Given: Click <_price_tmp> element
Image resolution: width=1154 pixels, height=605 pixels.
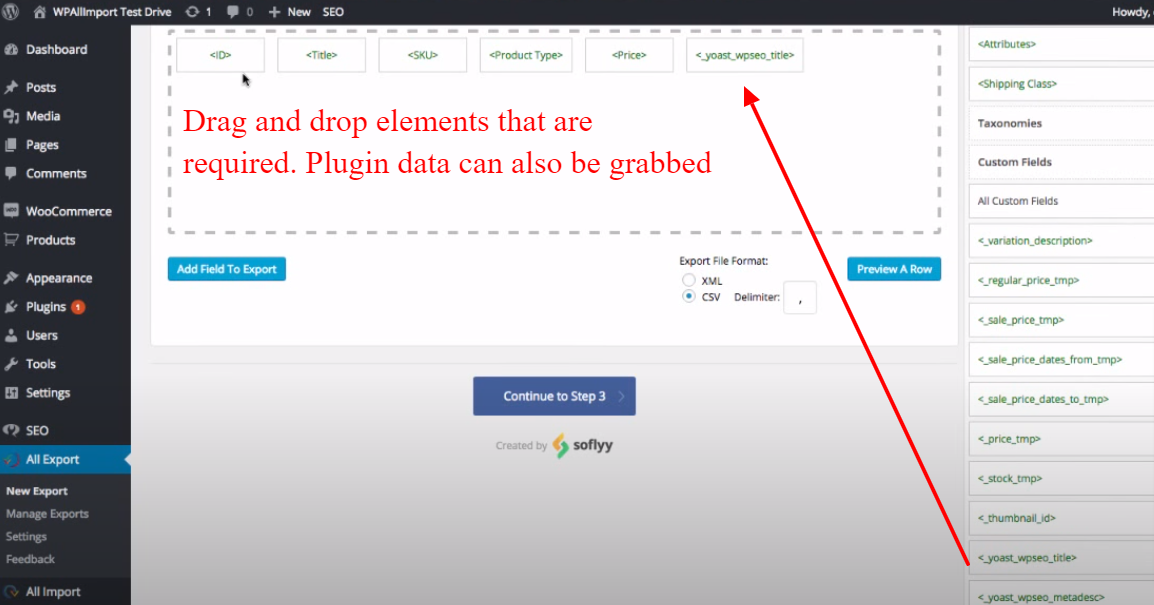Looking at the screenshot, I should click(1061, 439).
